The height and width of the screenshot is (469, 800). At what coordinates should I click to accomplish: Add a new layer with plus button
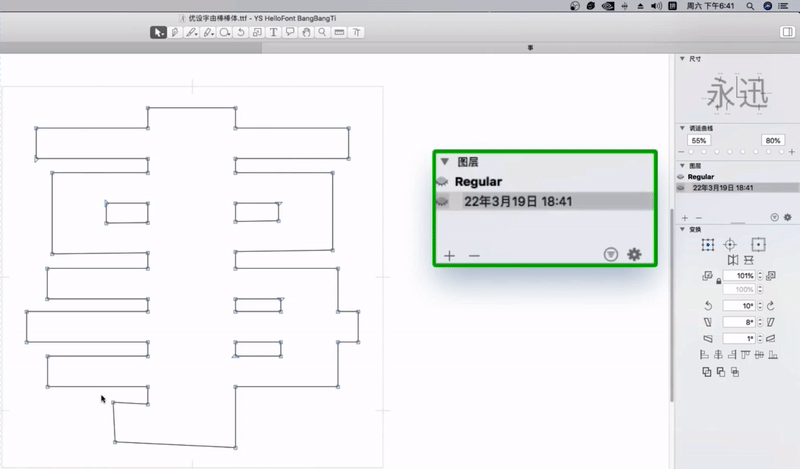point(684,217)
